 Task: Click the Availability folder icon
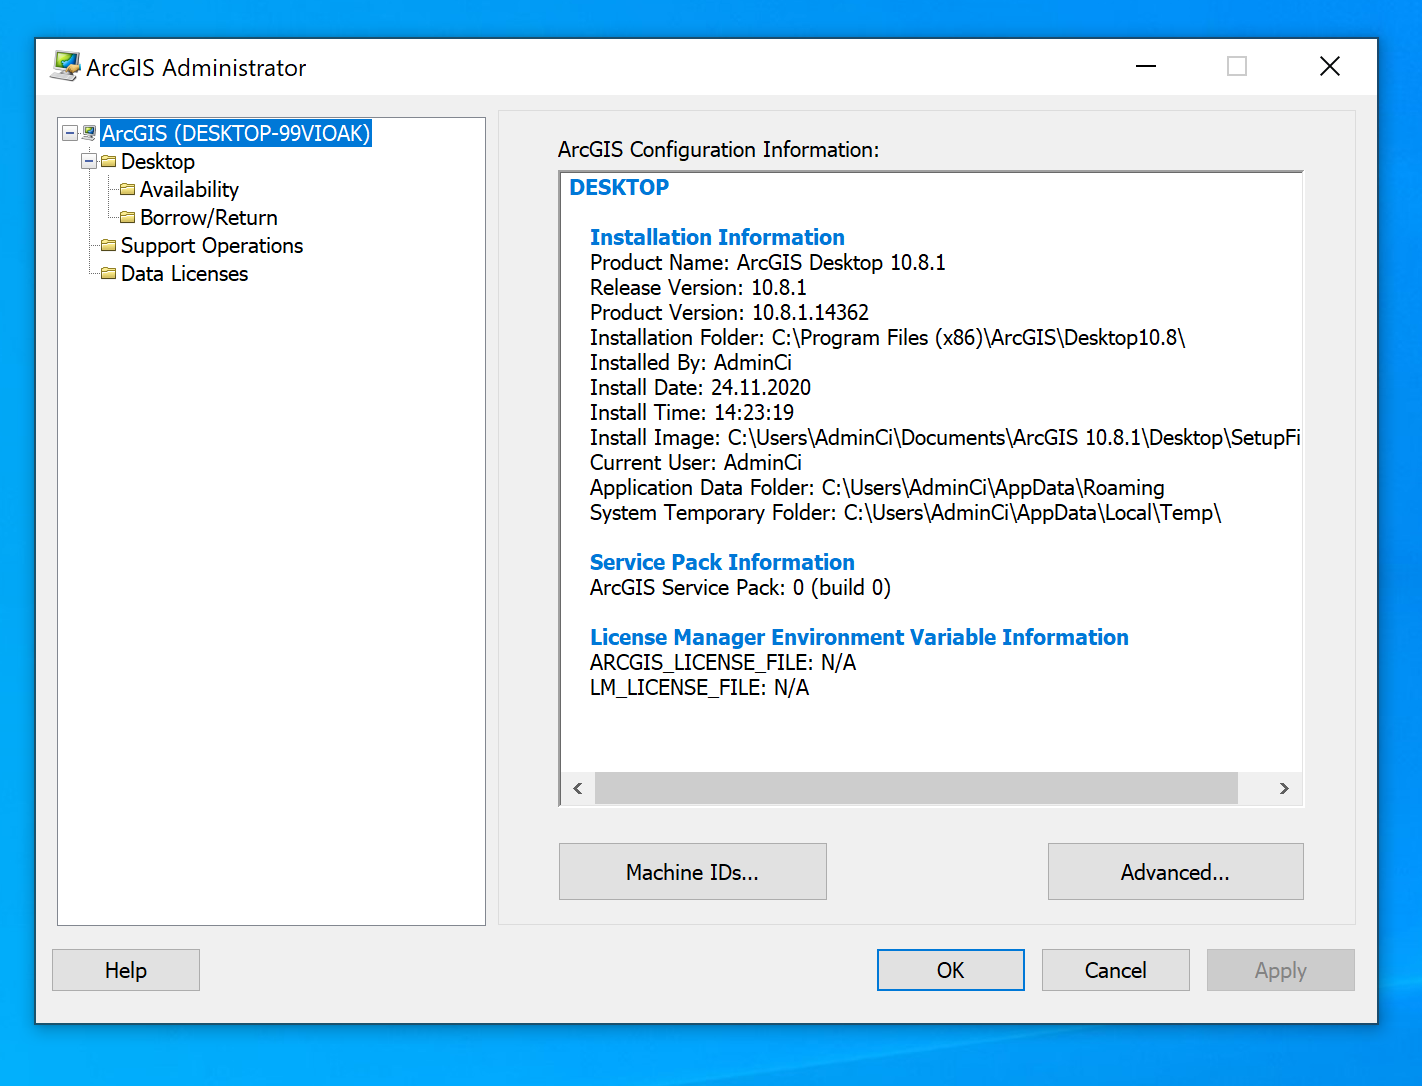(x=128, y=189)
